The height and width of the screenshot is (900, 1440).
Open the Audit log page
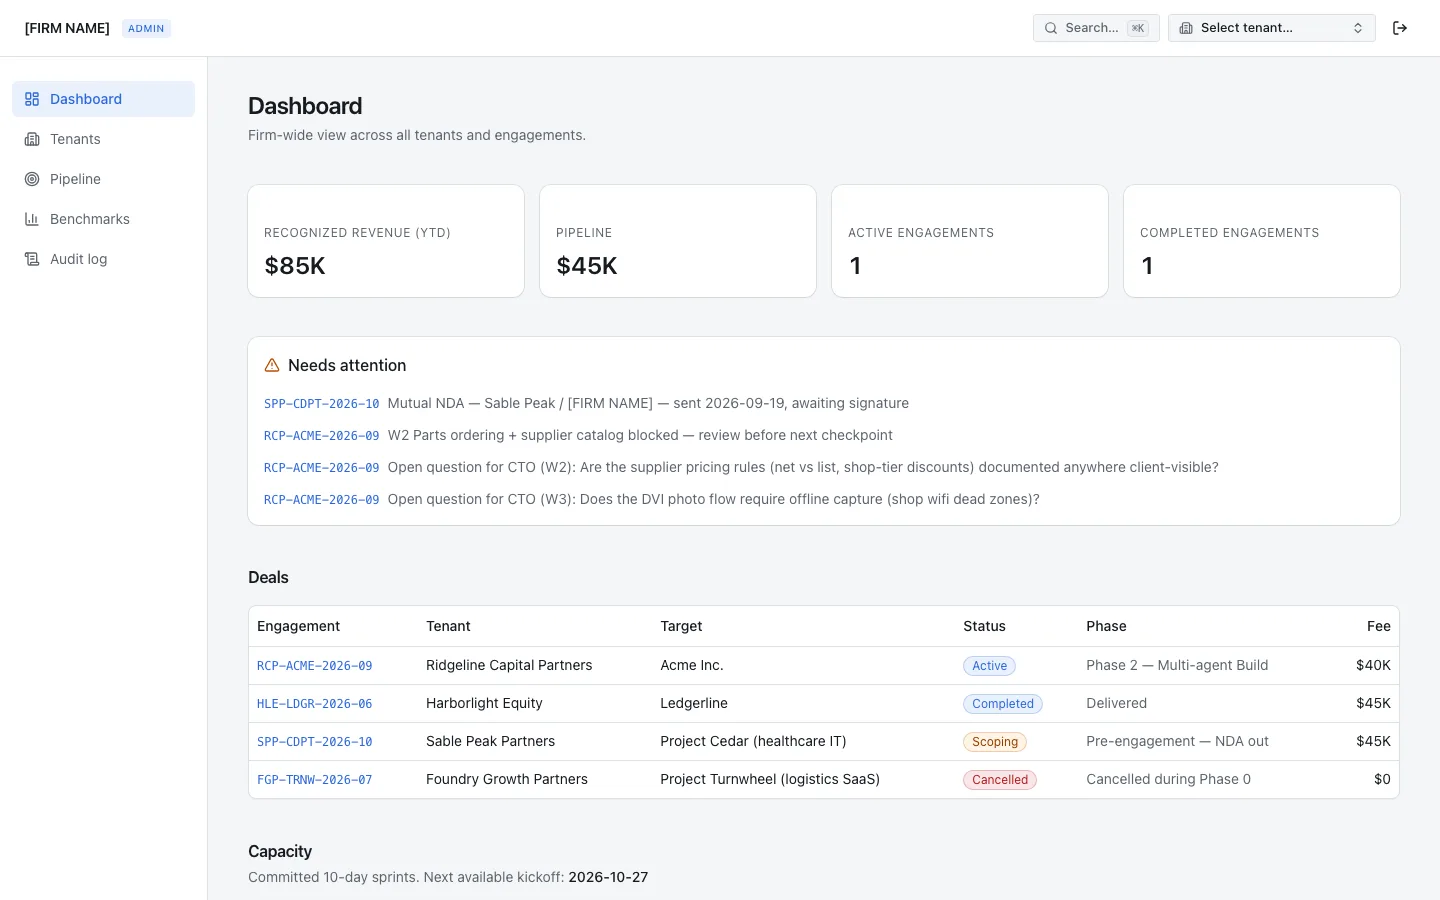[103, 259]
